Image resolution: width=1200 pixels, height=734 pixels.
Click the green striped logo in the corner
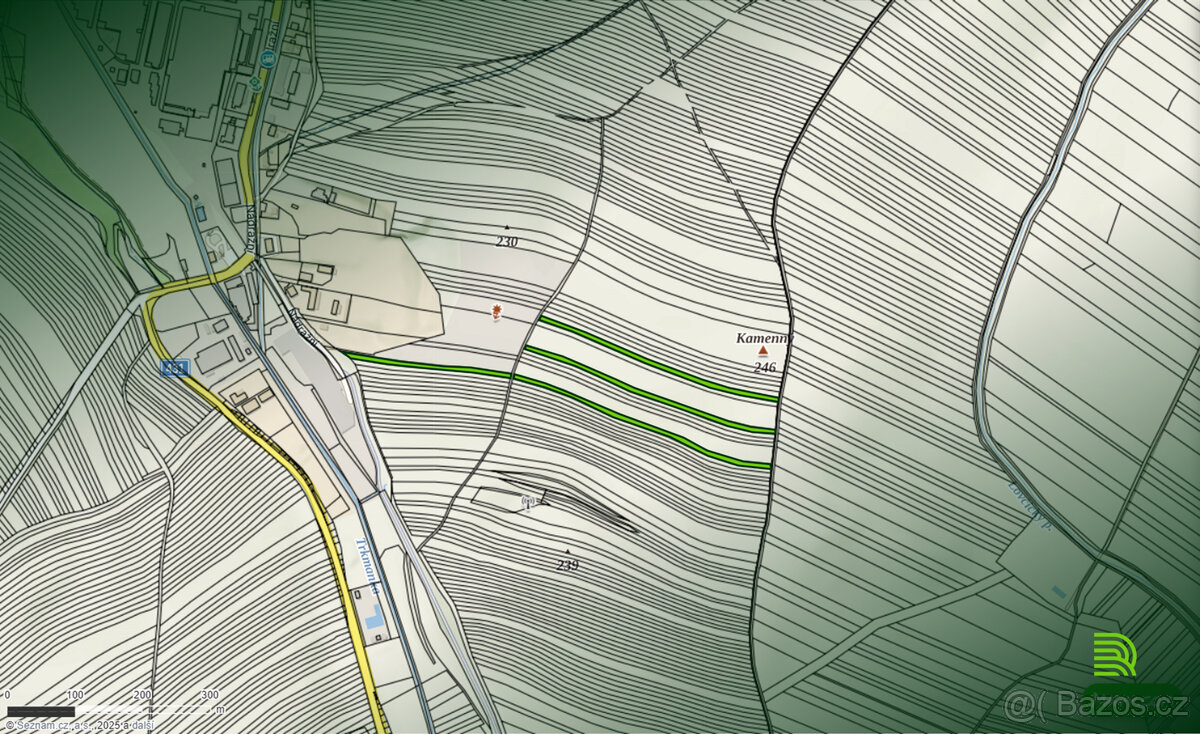1114,655
